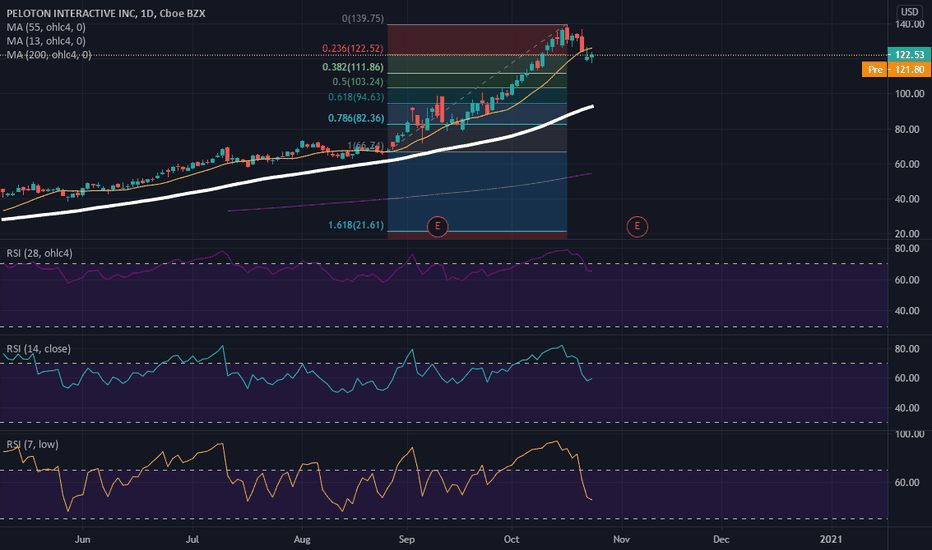Select the MA (55, ohlc4, 0) indicator legend
The image size is (932, 550).
pos(46,27)
